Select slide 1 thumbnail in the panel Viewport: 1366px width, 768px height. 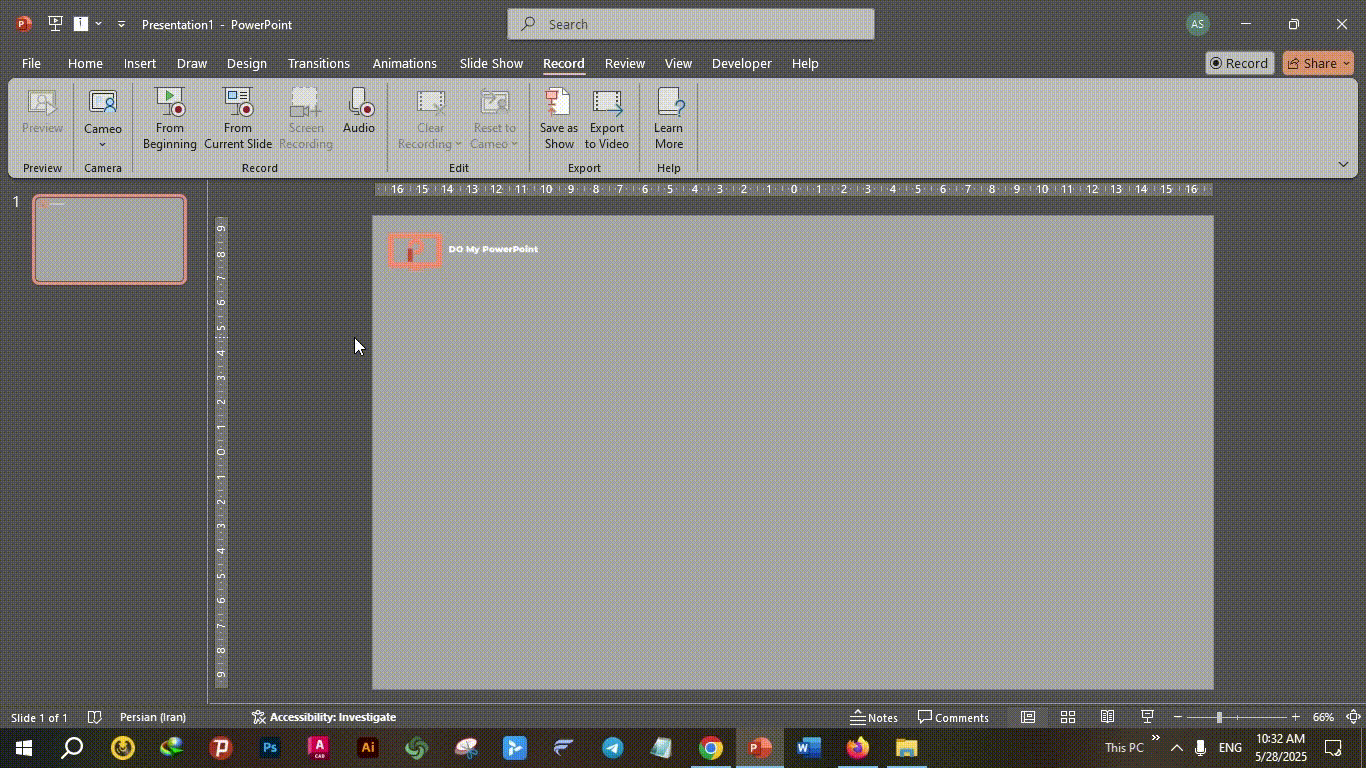pos(109,238)
